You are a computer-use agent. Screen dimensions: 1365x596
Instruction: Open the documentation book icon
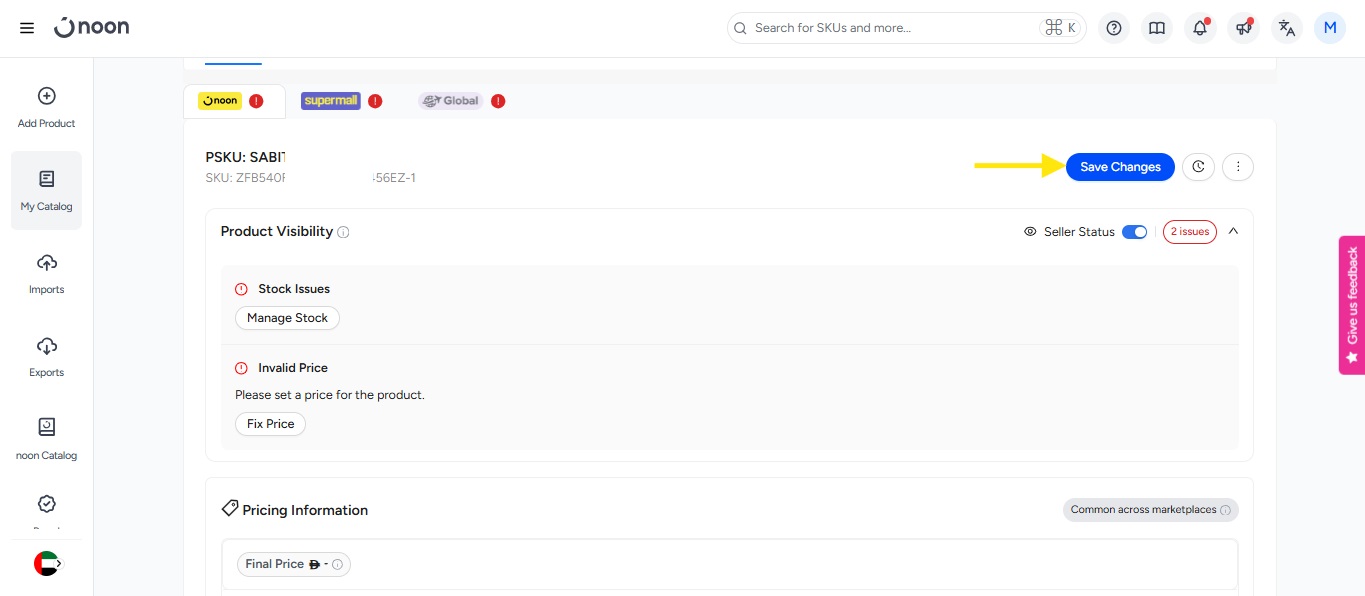(x=1157, y=28)
